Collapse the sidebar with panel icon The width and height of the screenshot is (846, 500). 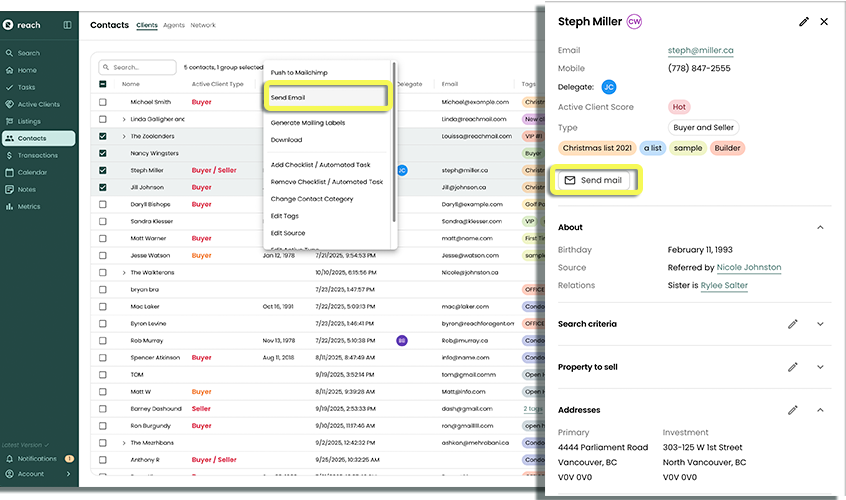(67, 25)
